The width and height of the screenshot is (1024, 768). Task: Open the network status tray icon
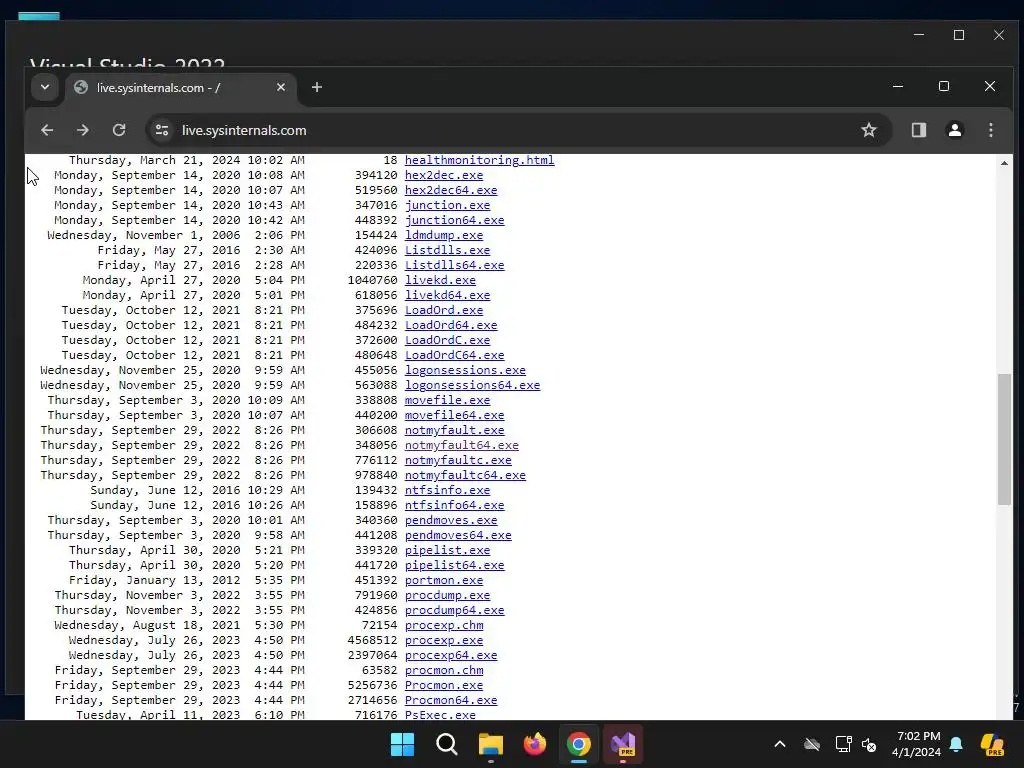click(843, 744)
